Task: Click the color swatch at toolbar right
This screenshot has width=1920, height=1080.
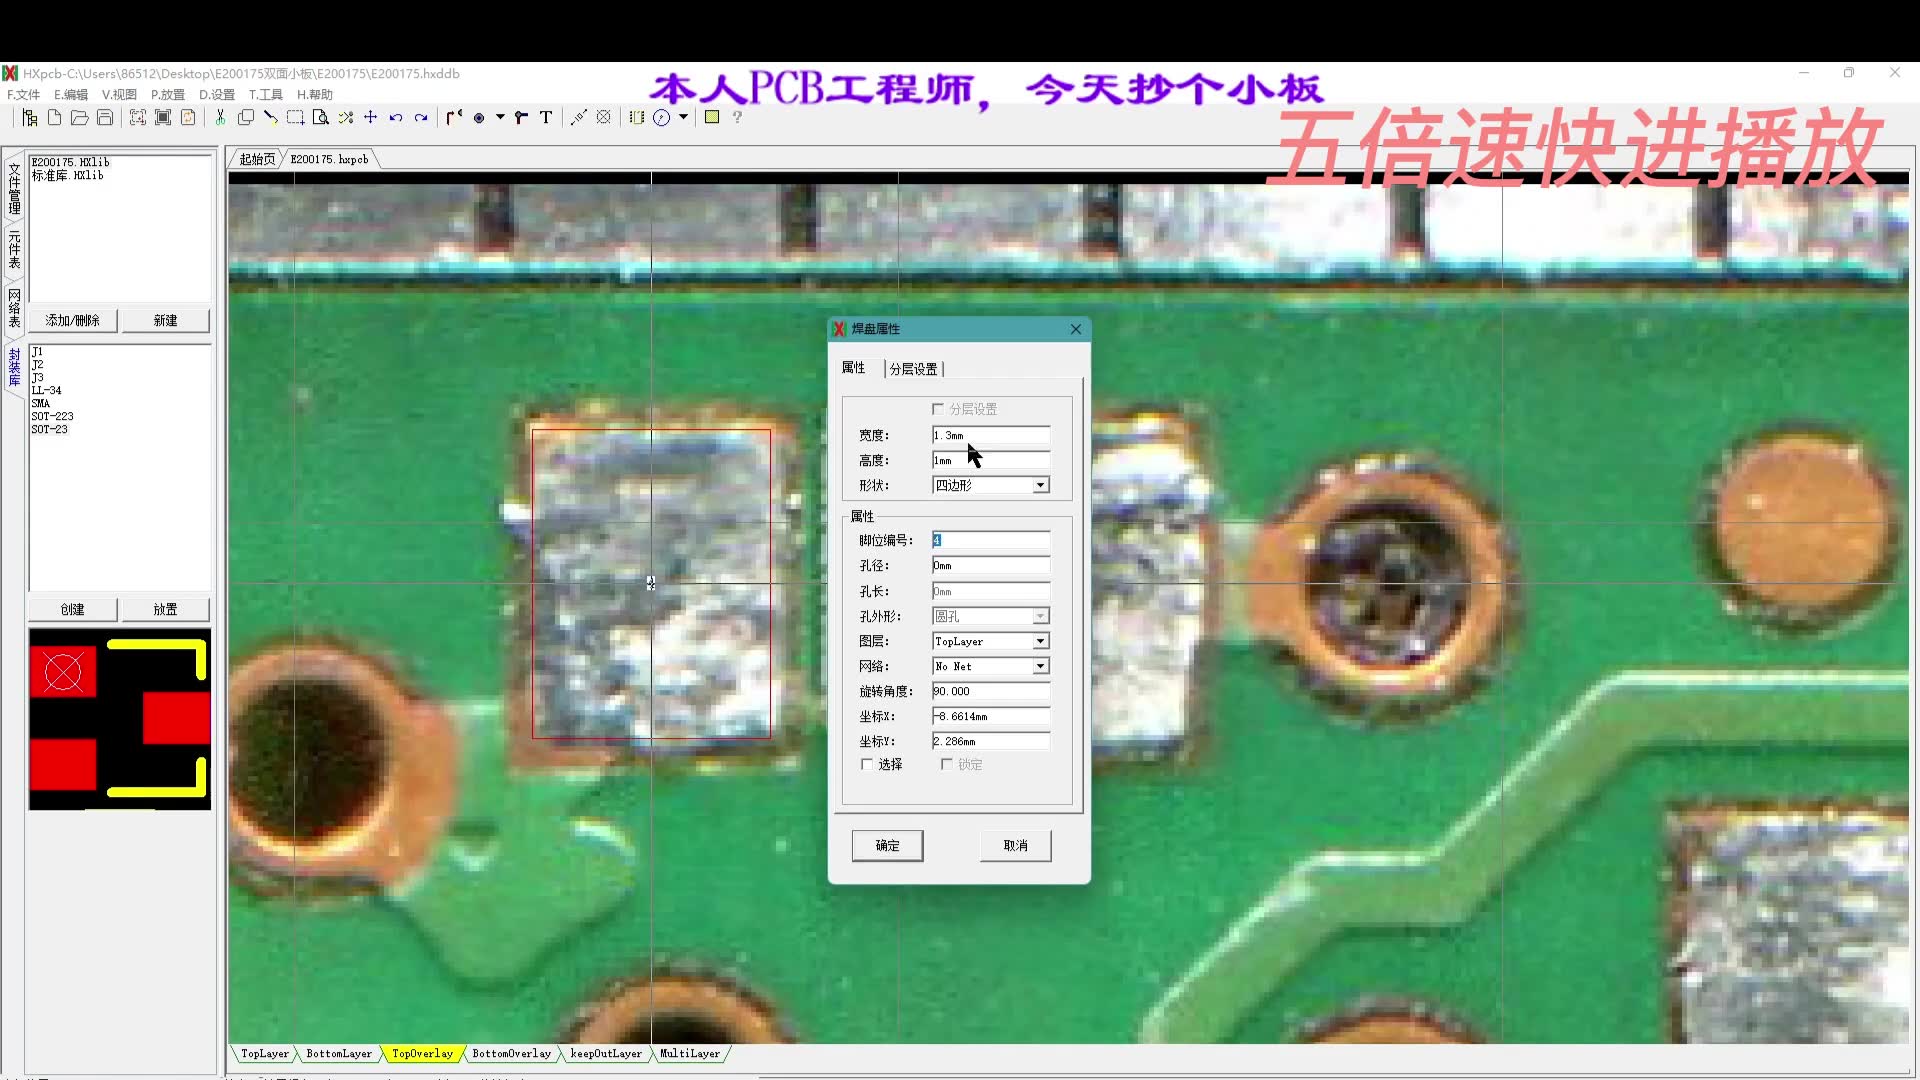Action: point(712,117)
